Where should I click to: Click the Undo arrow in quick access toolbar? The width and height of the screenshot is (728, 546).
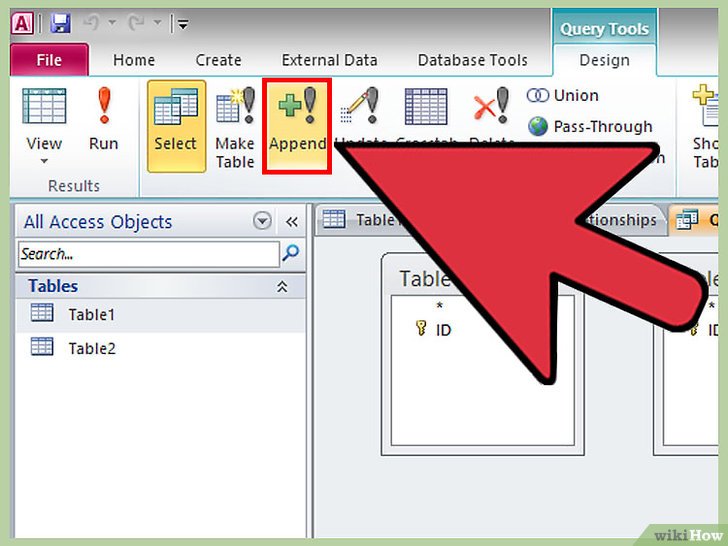click(91, 22)
